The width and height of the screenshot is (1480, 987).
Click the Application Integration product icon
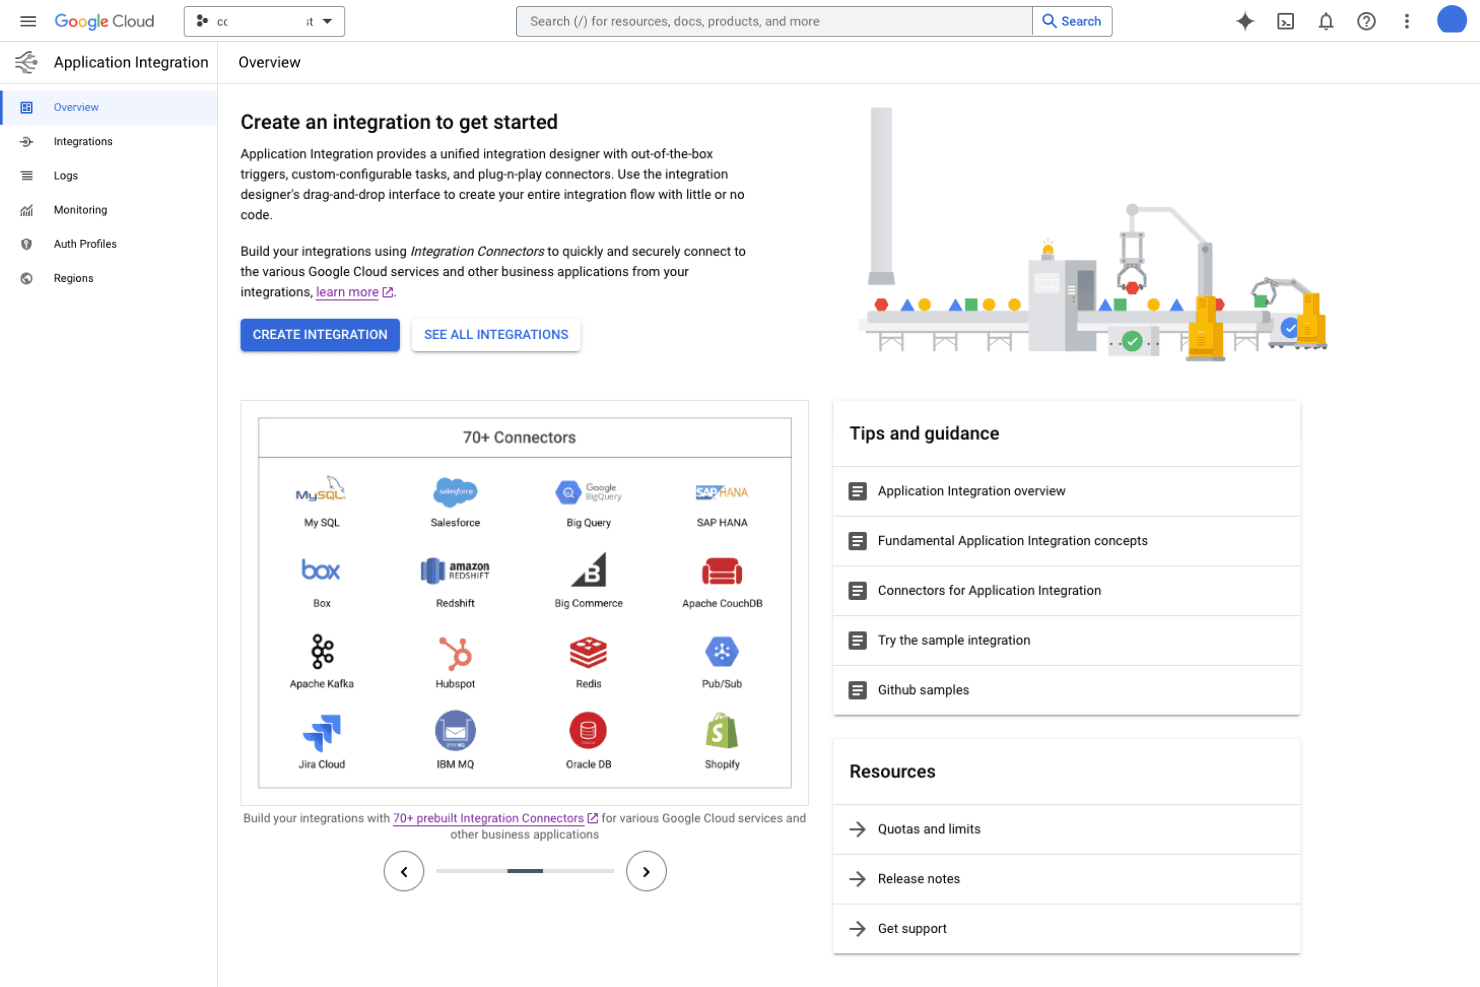click(26, 62)
